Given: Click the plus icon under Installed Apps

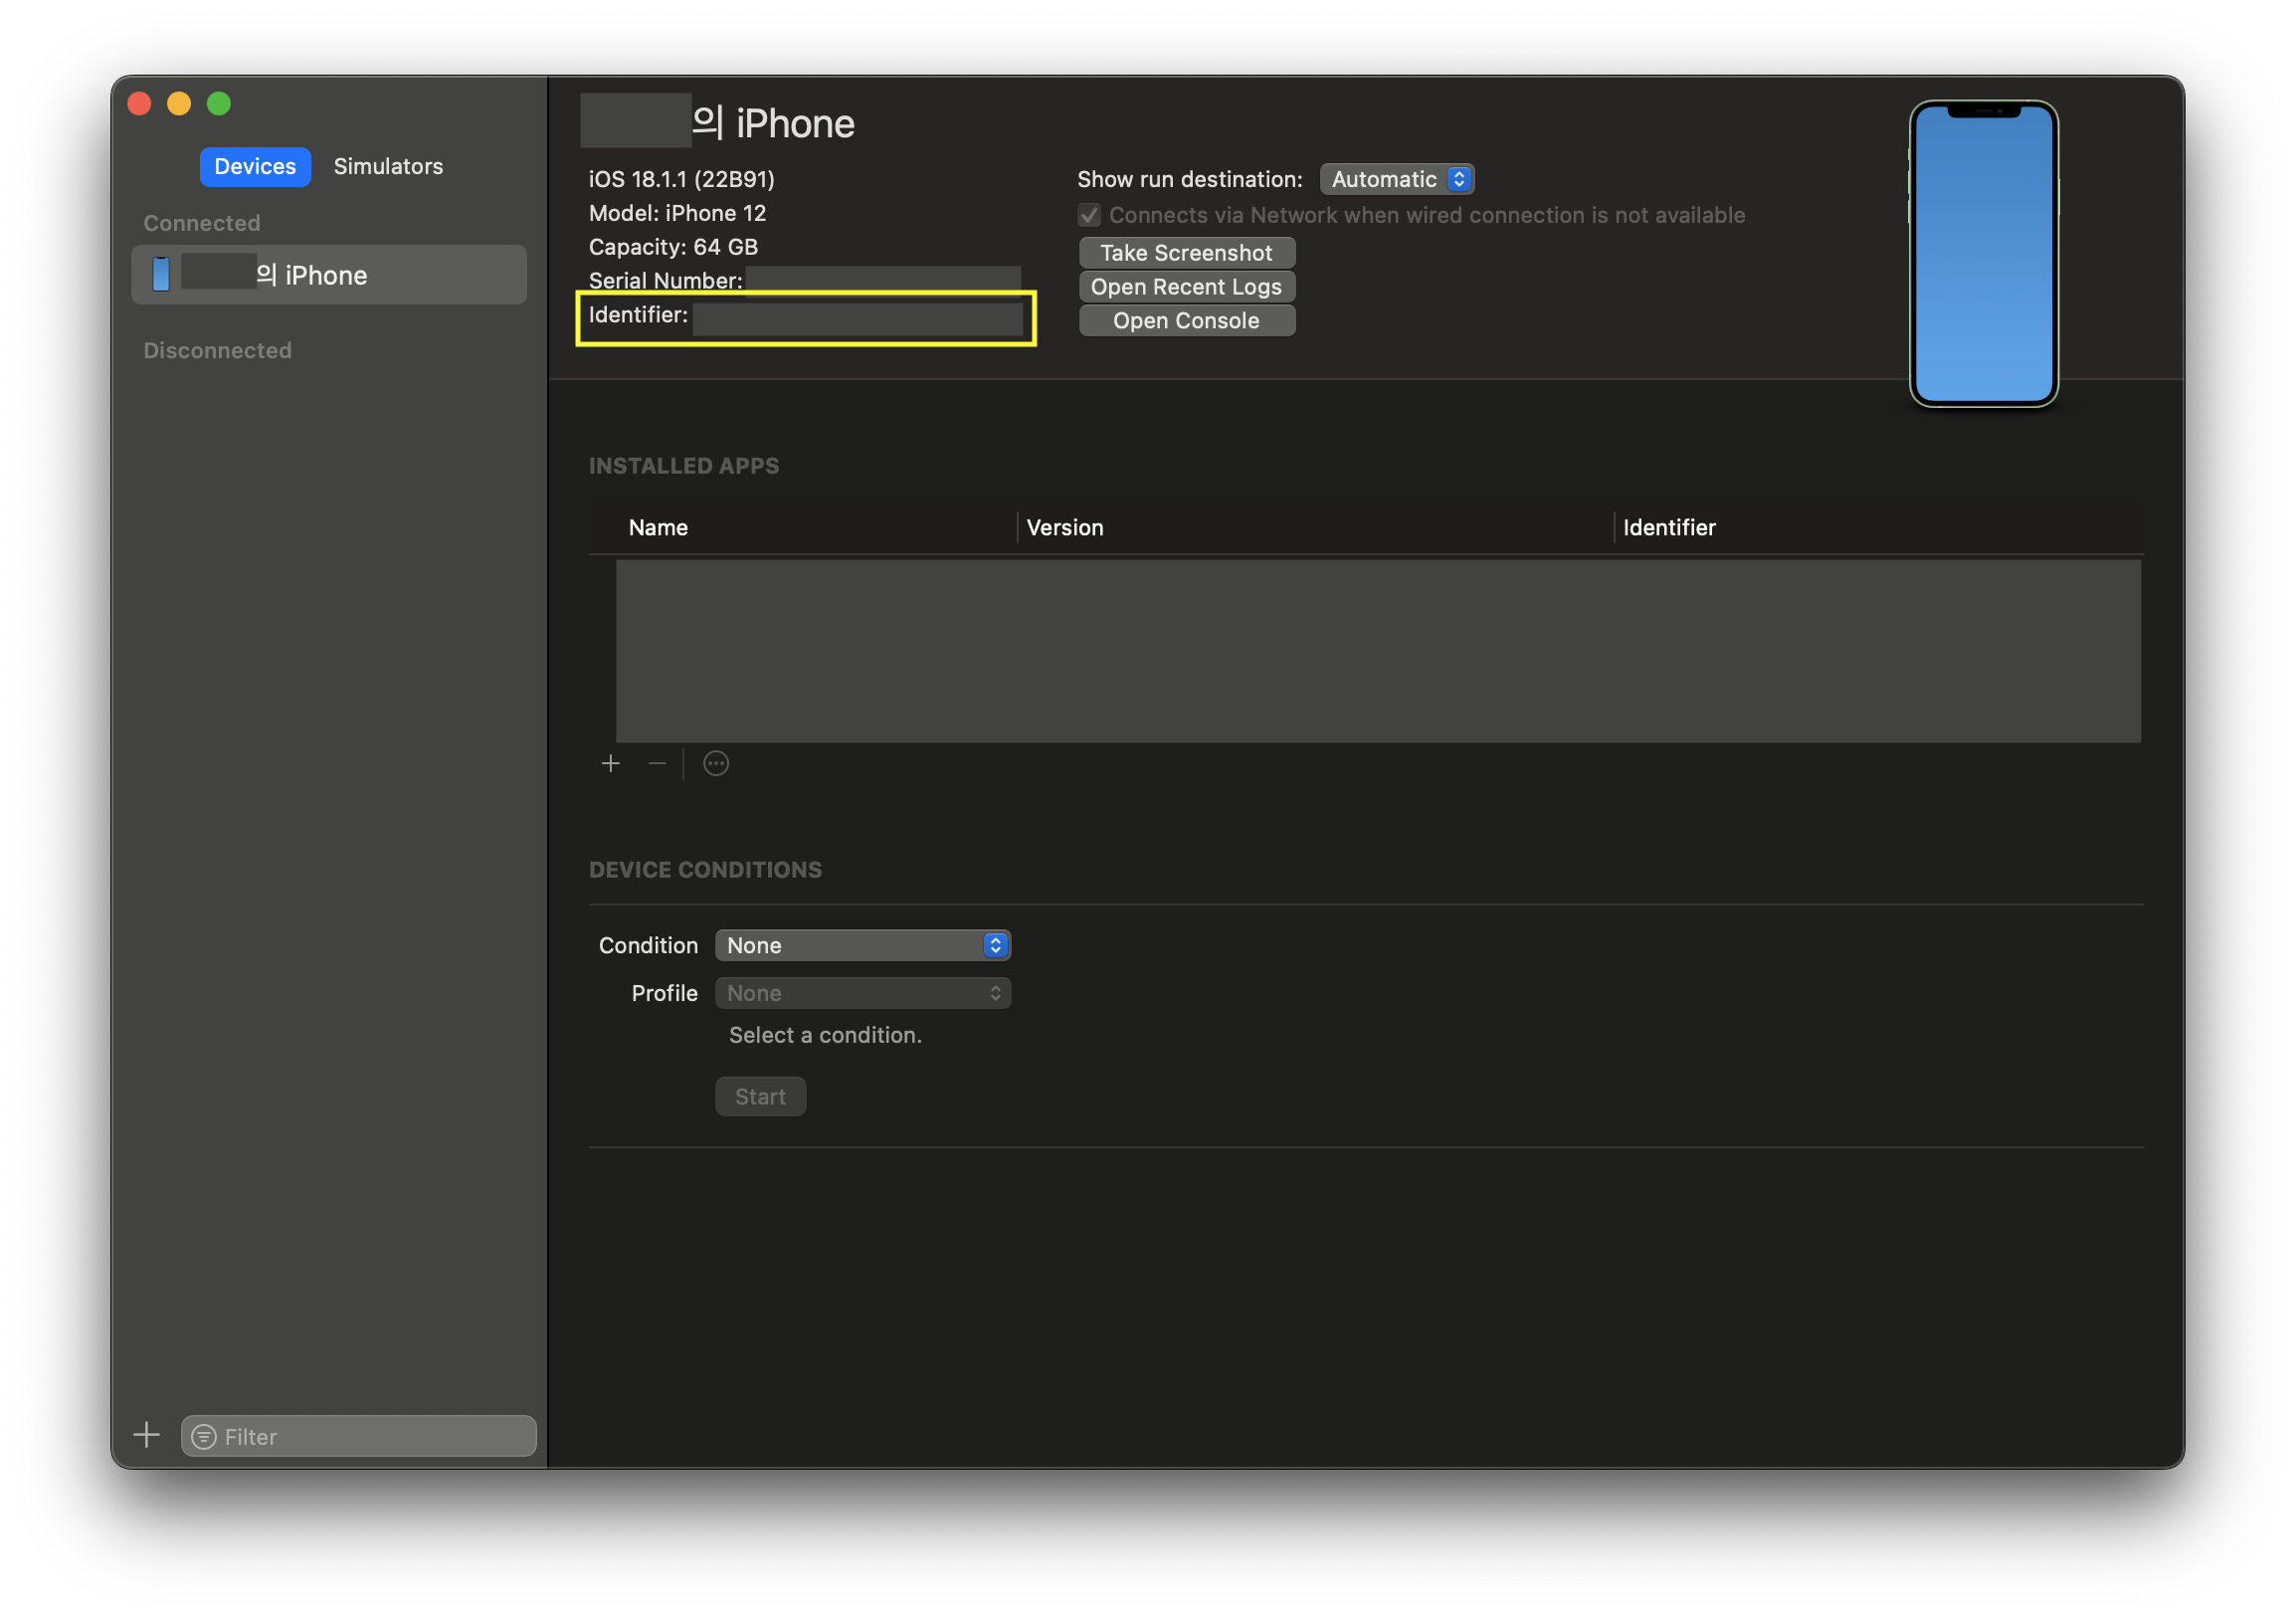Looking at the screenshot, I should click(x=611, y=764).
